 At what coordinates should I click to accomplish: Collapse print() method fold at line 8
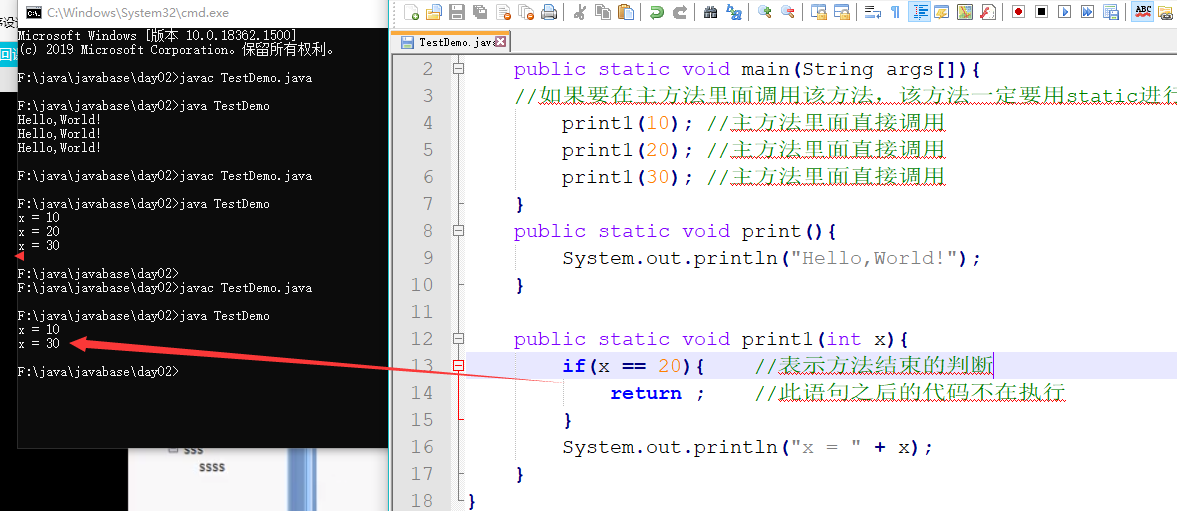458,231
